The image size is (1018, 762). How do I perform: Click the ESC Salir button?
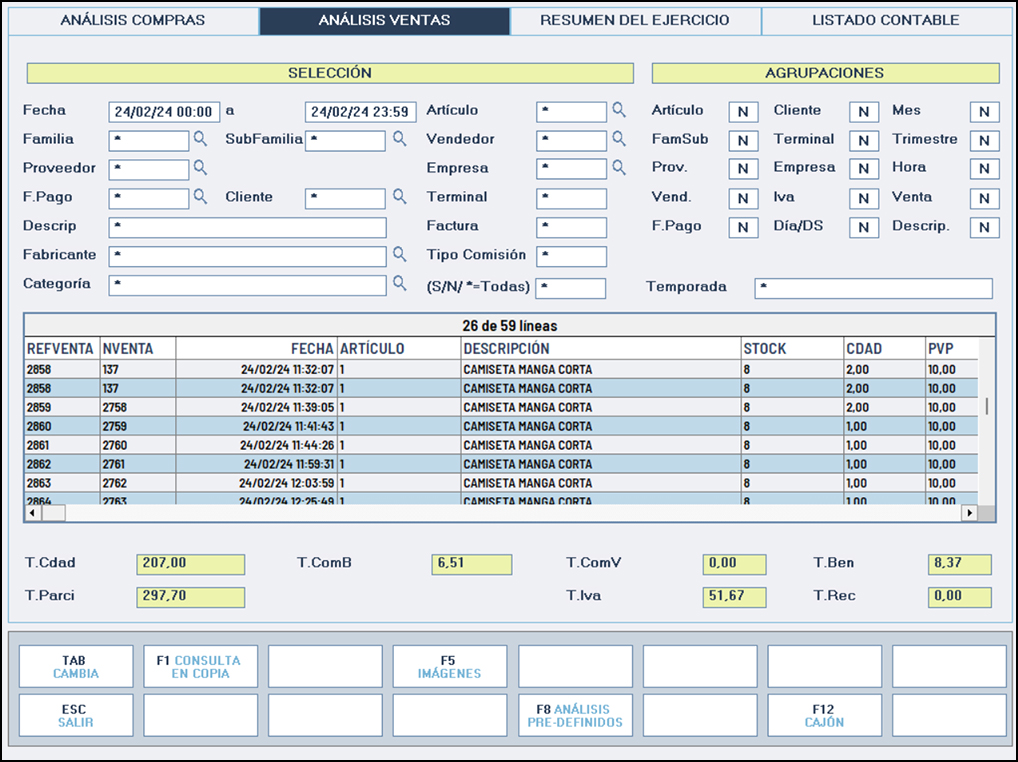76,715
